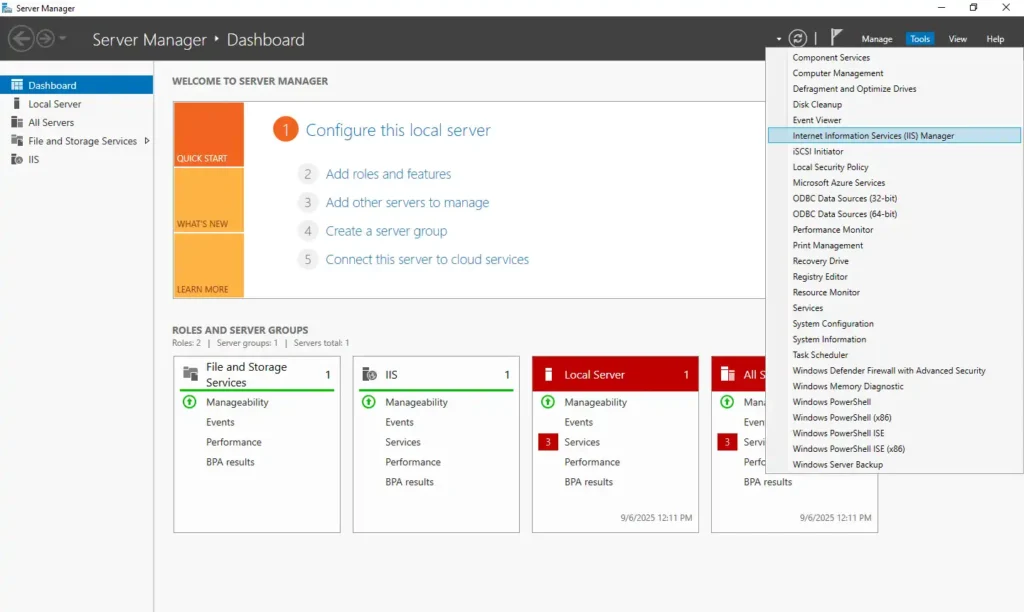Image resolution: width=1024 pixels, height=612 pixels.
Task: Open Events in the IIS tile
Action: click(399, 422)
